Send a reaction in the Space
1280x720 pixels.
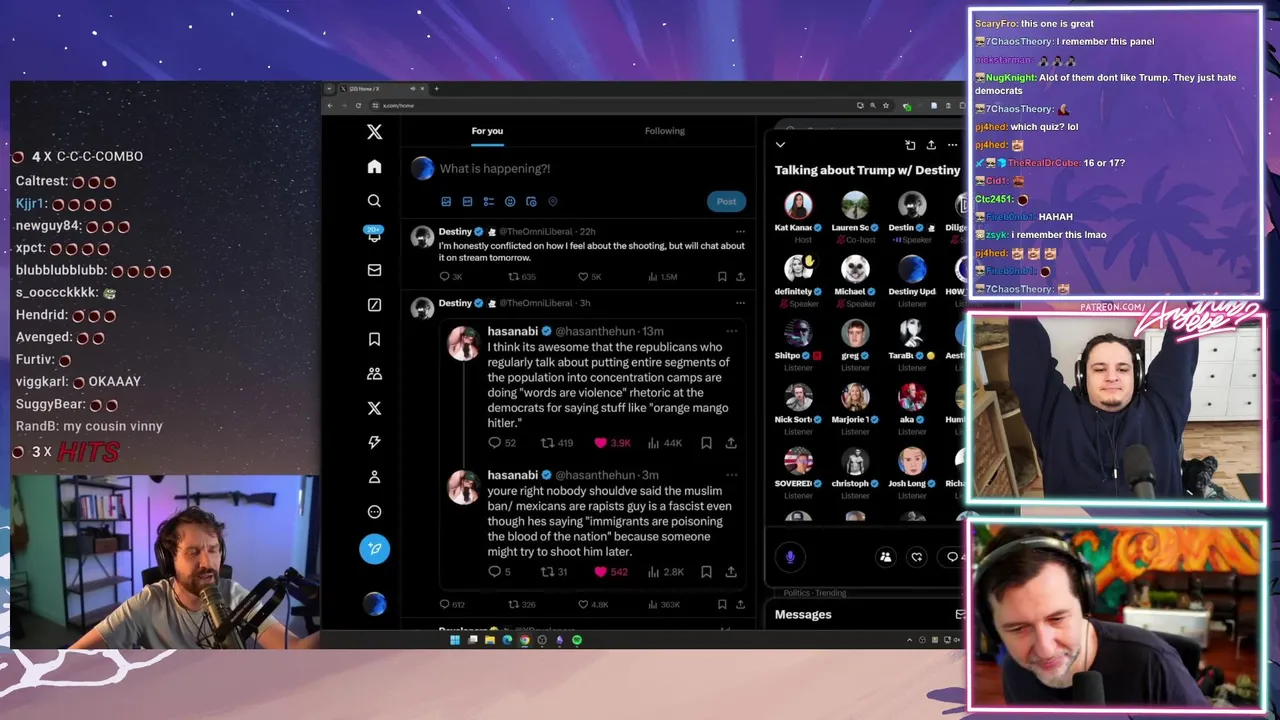[x=916, y=557]
